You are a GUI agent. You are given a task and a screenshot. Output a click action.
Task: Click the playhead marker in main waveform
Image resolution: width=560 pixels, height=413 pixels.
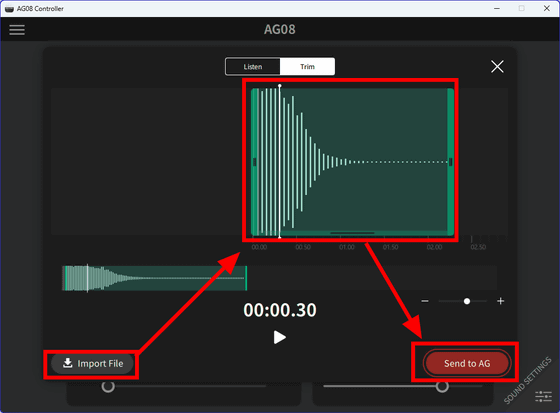[x=280, y=161]
